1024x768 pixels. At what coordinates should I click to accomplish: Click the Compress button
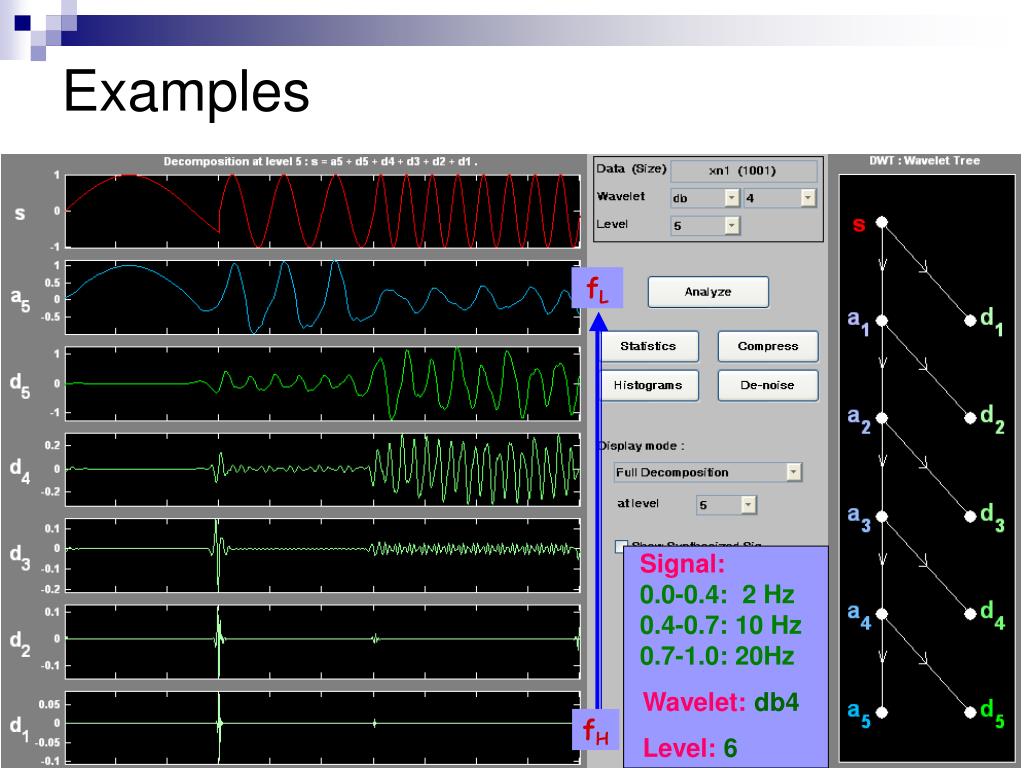(768, 346)
